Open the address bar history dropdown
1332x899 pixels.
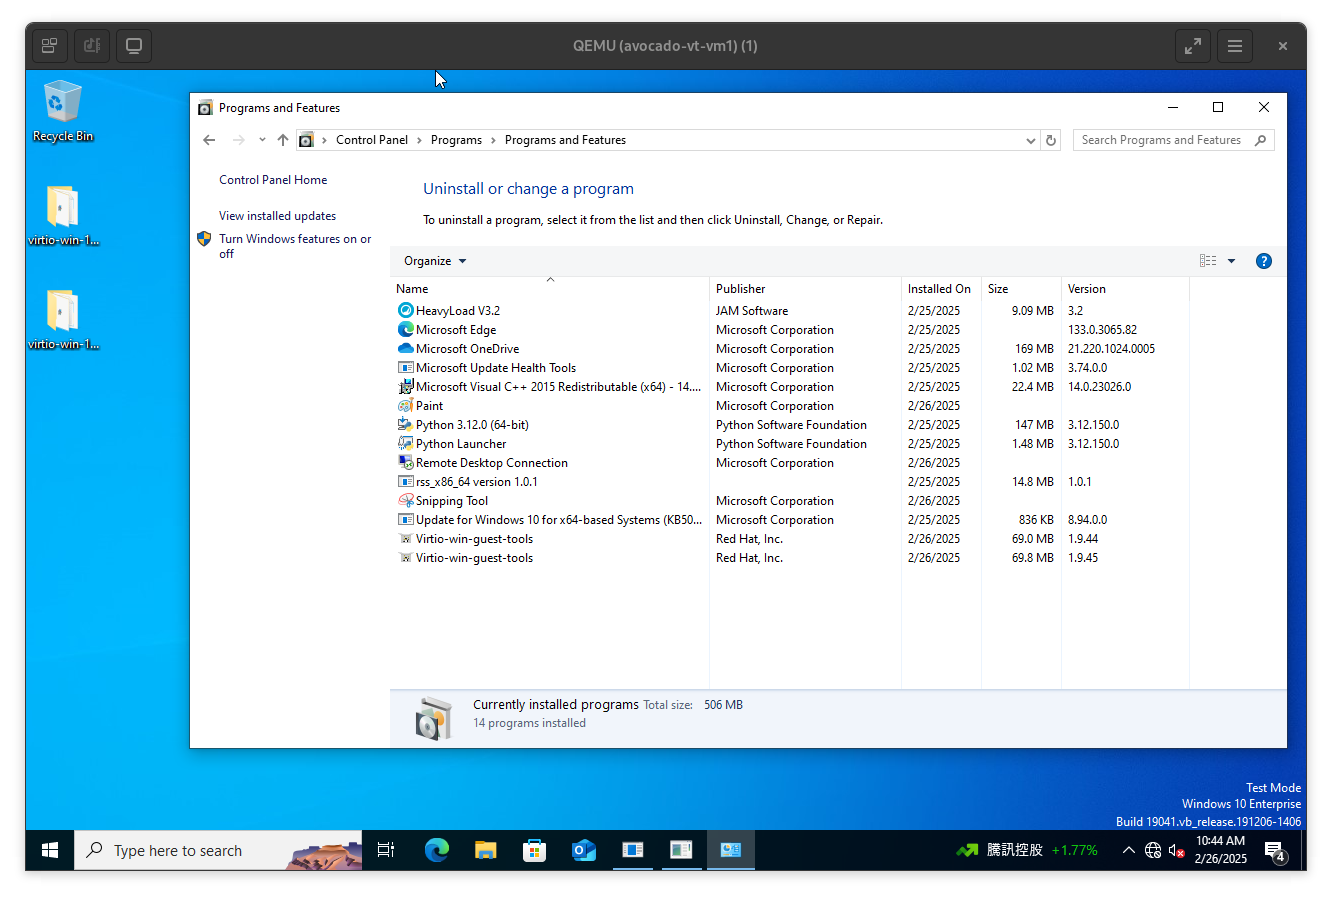1031,140
